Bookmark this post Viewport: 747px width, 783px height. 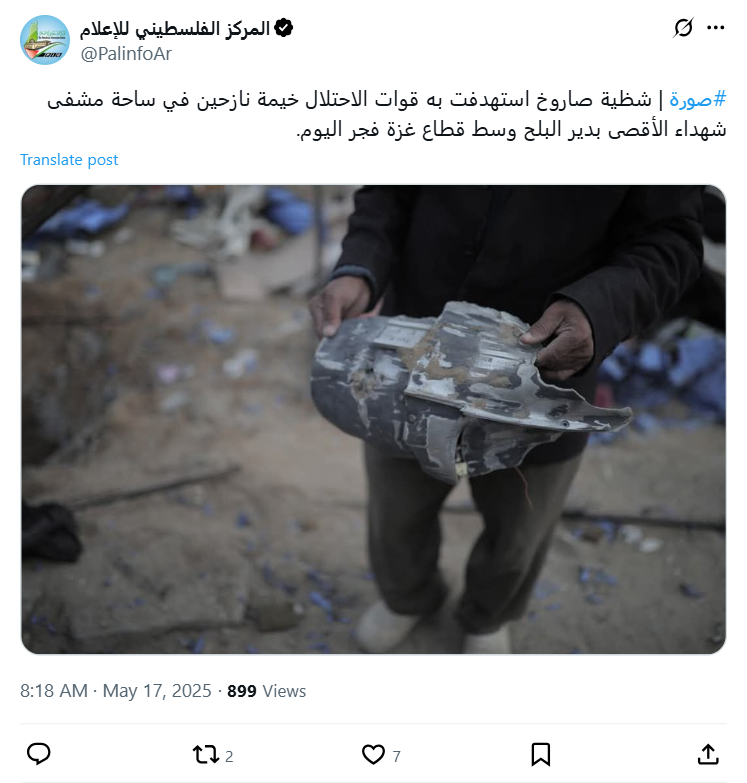click(x=540, y=755)
